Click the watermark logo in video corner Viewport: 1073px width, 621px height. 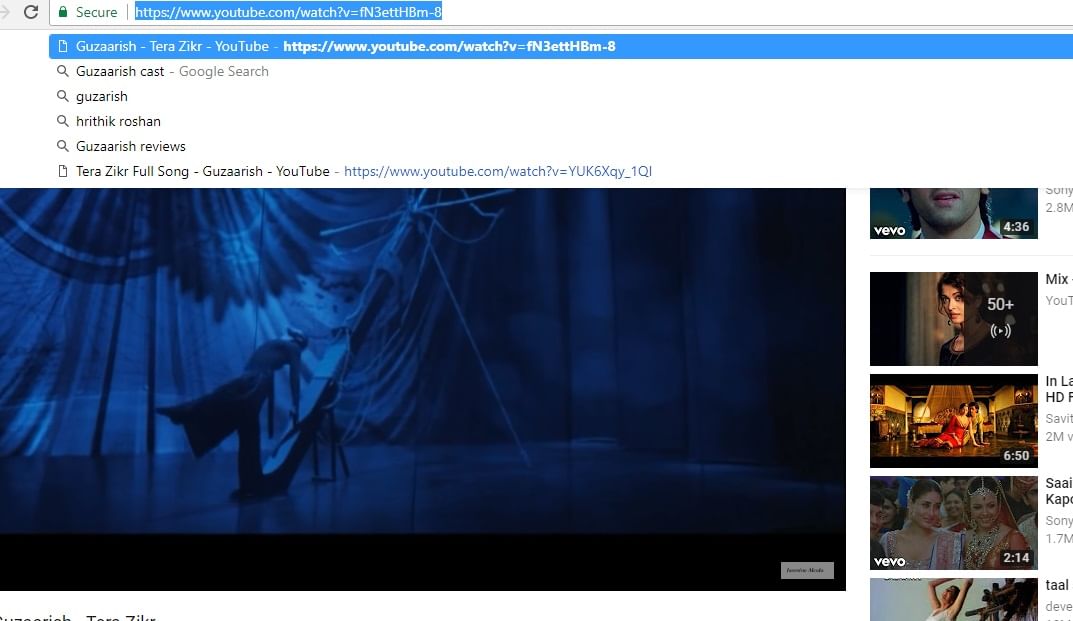pos(806,570)
